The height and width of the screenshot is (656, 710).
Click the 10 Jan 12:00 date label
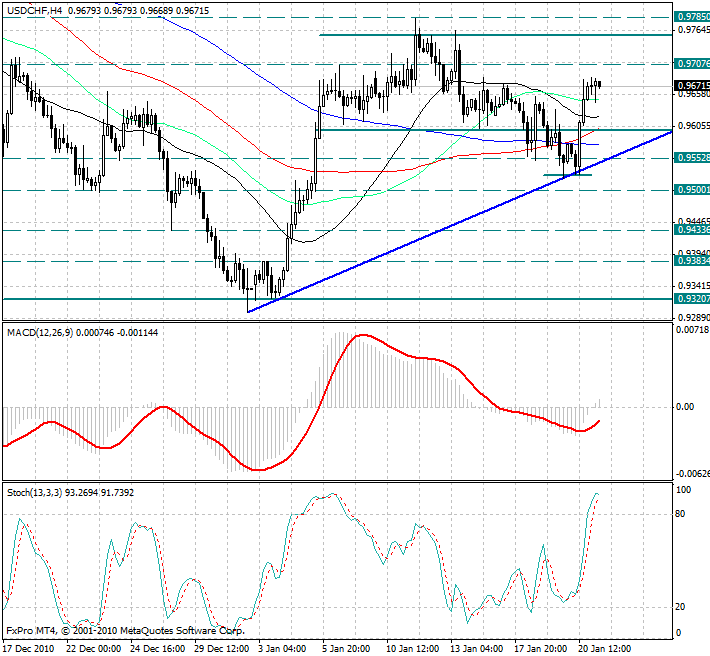click(x=413, y=649)
